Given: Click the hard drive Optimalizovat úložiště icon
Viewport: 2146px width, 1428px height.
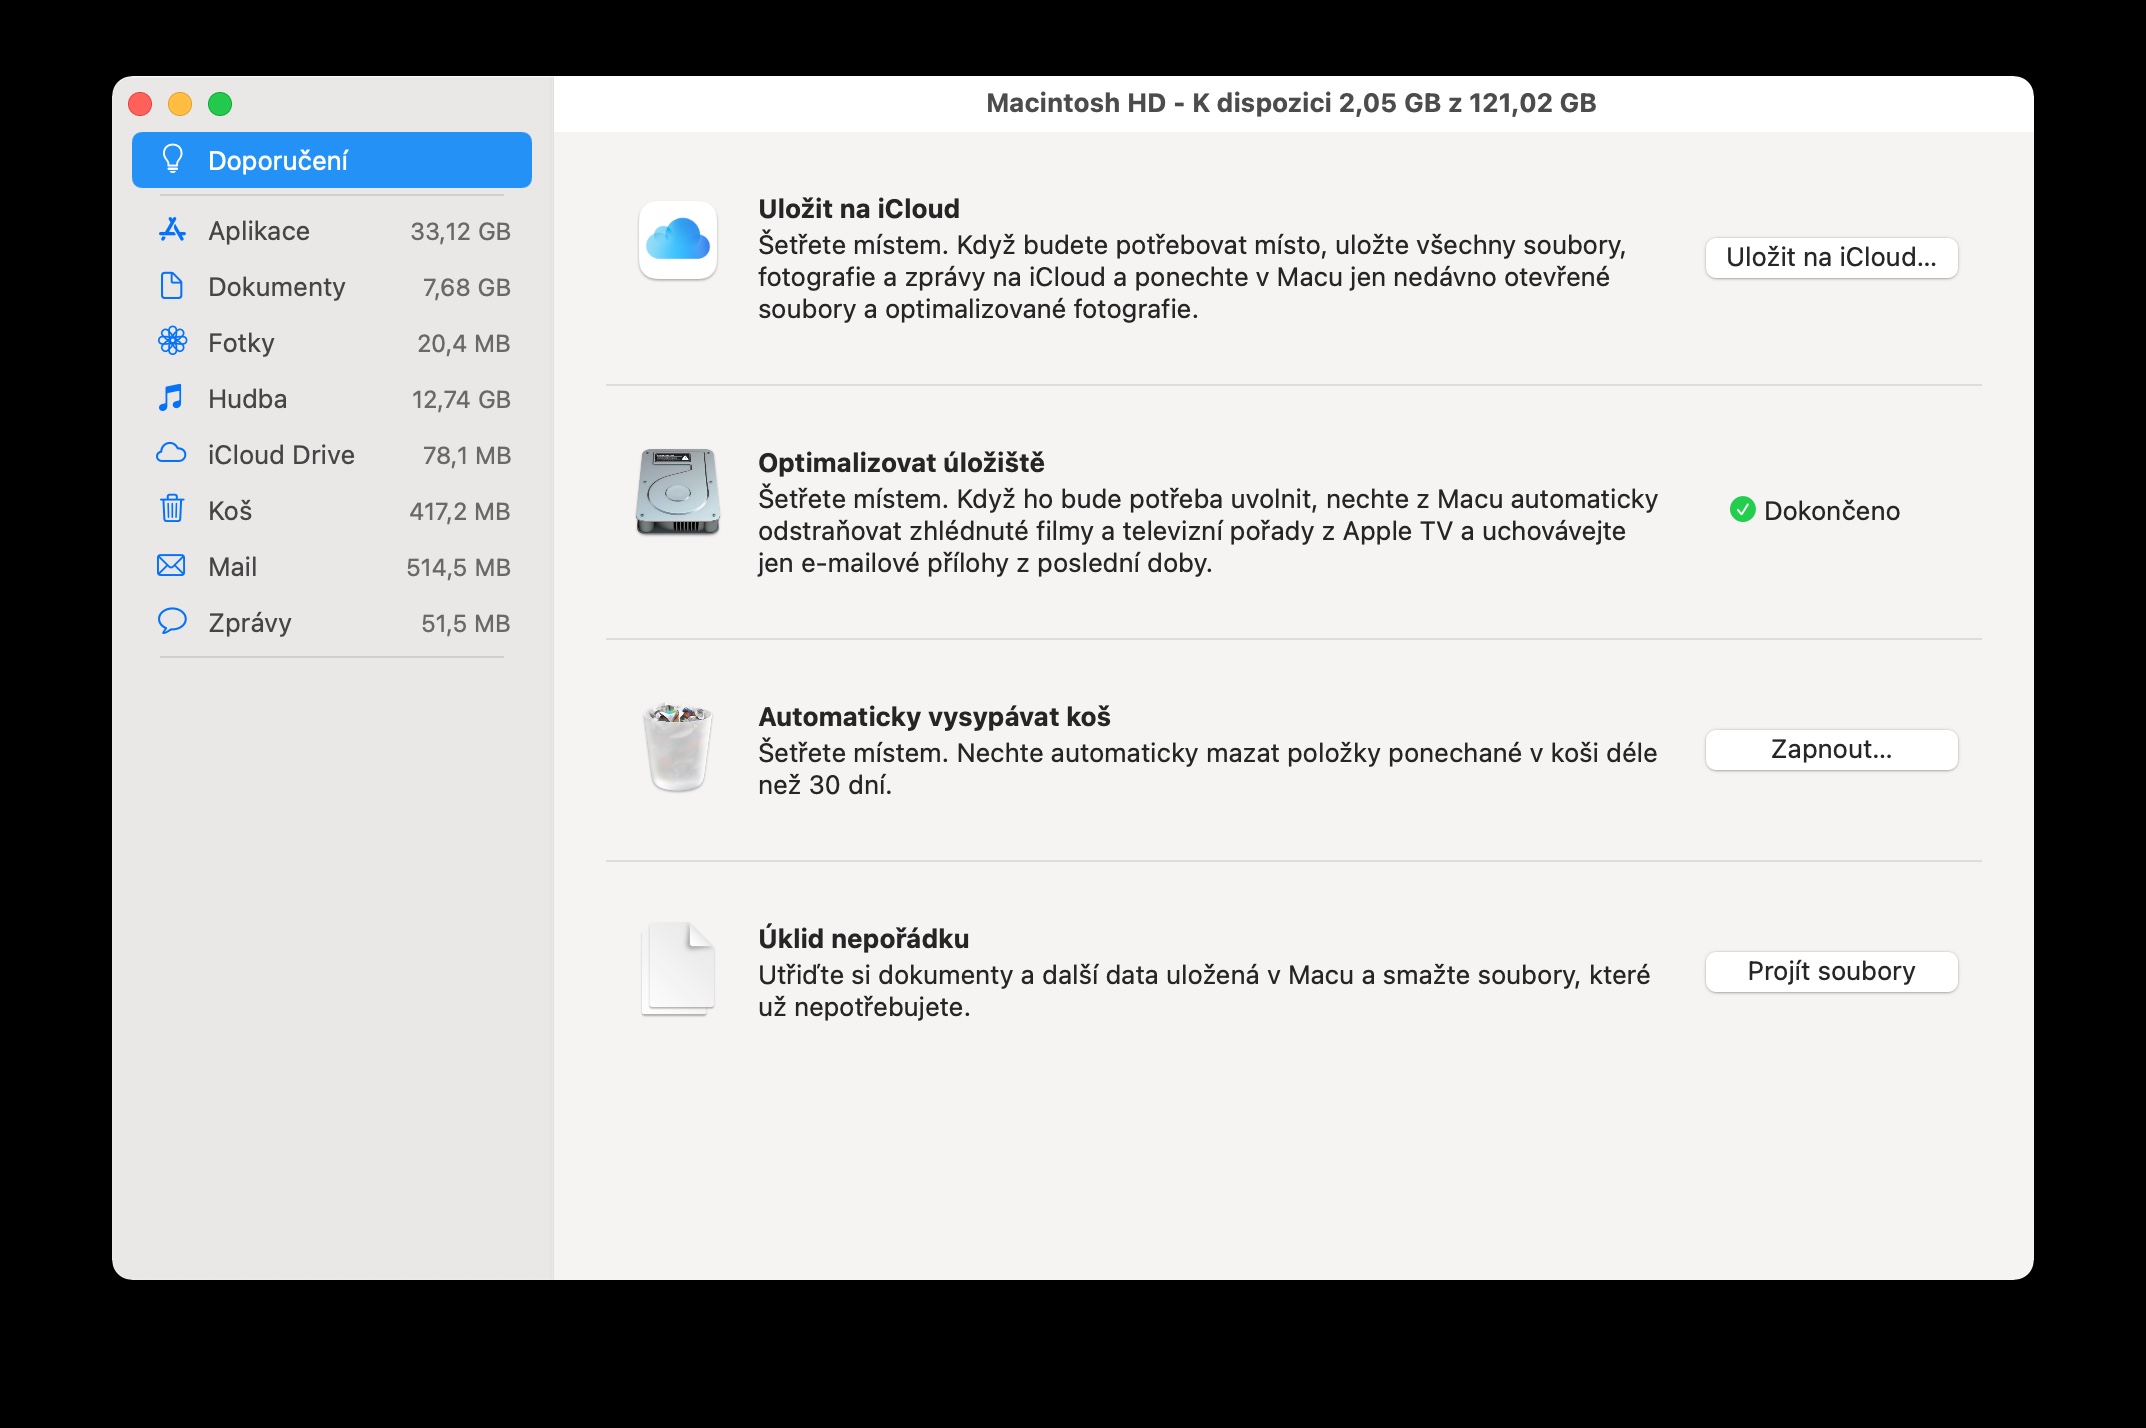Looking at the screenshot, I should point(678,491).
